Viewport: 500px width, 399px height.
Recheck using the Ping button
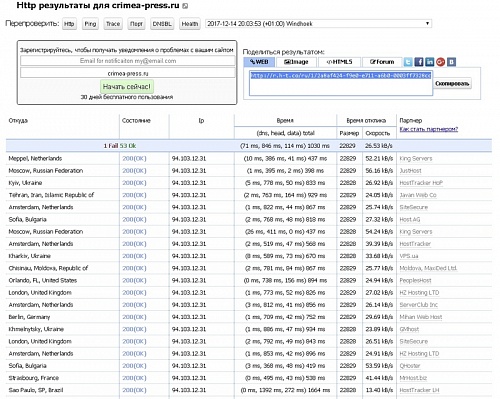[x=90, y=24]
